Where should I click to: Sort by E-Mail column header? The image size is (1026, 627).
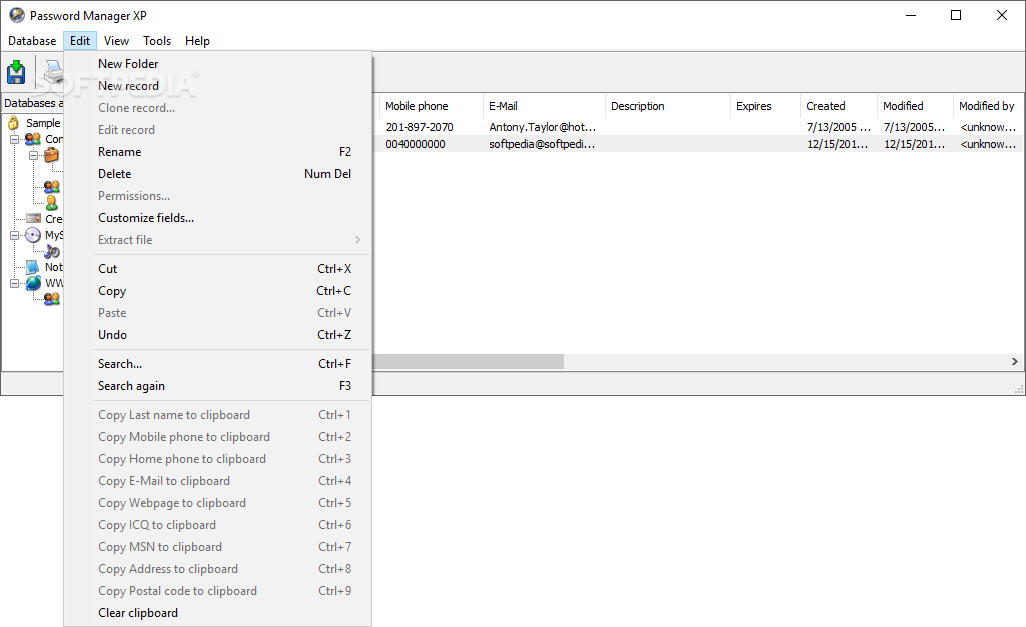pyautogui.click(x=544, y=106)
